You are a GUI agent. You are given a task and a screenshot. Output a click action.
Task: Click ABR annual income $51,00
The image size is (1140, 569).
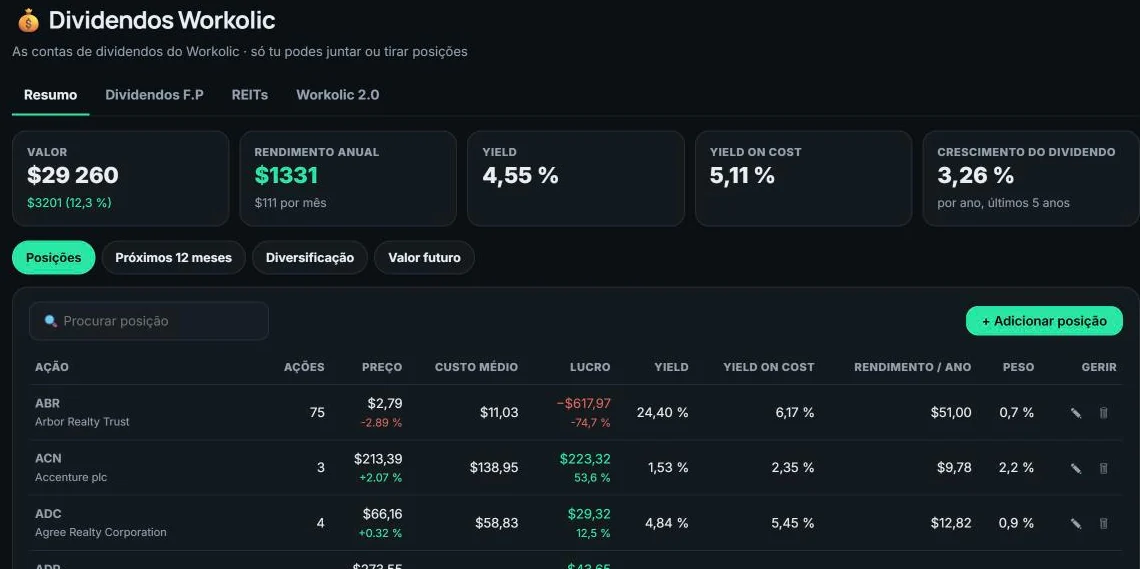pyautogui.click(x=951, y=413)
